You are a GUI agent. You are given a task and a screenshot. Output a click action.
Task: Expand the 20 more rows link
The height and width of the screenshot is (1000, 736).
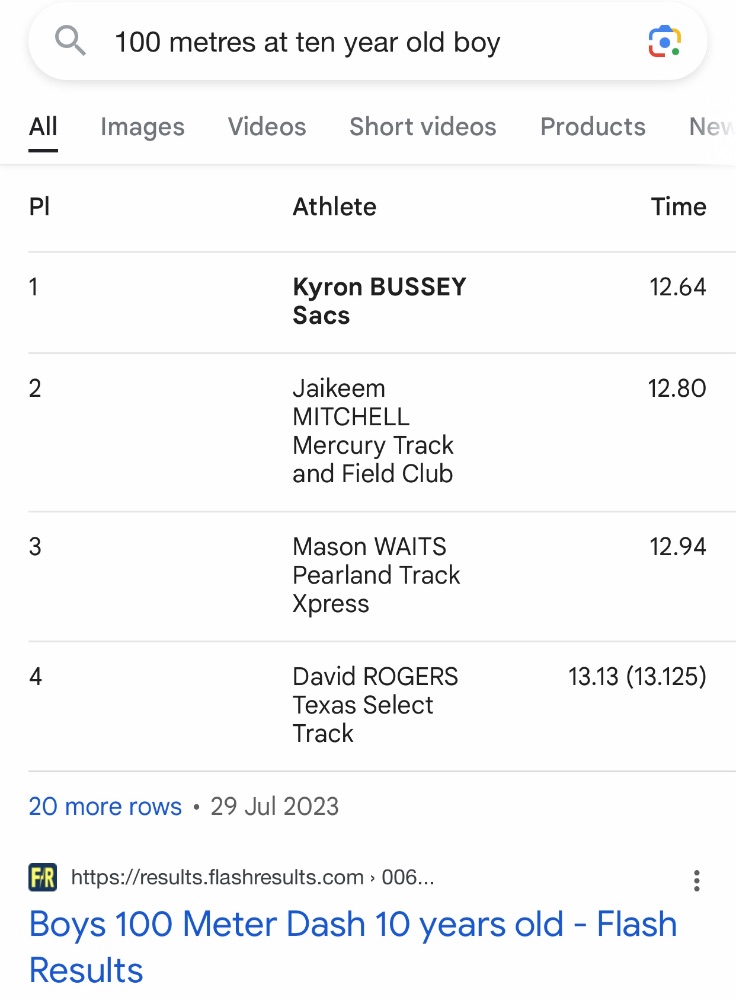[105, 806]
